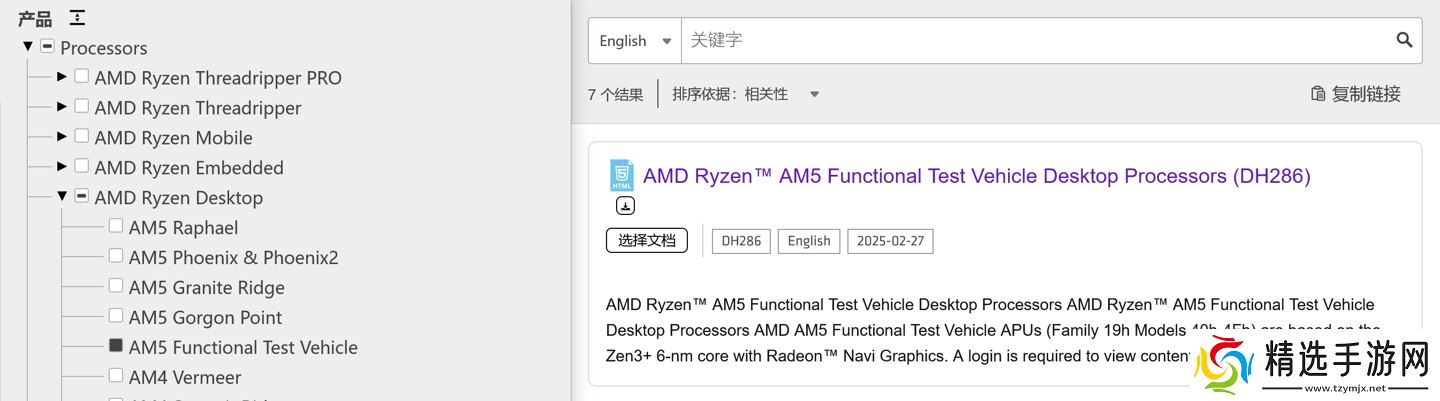Click the download icon under the document title
Image resolution: width=1440 pixels, height=401 pixels.
pos(625,206)
